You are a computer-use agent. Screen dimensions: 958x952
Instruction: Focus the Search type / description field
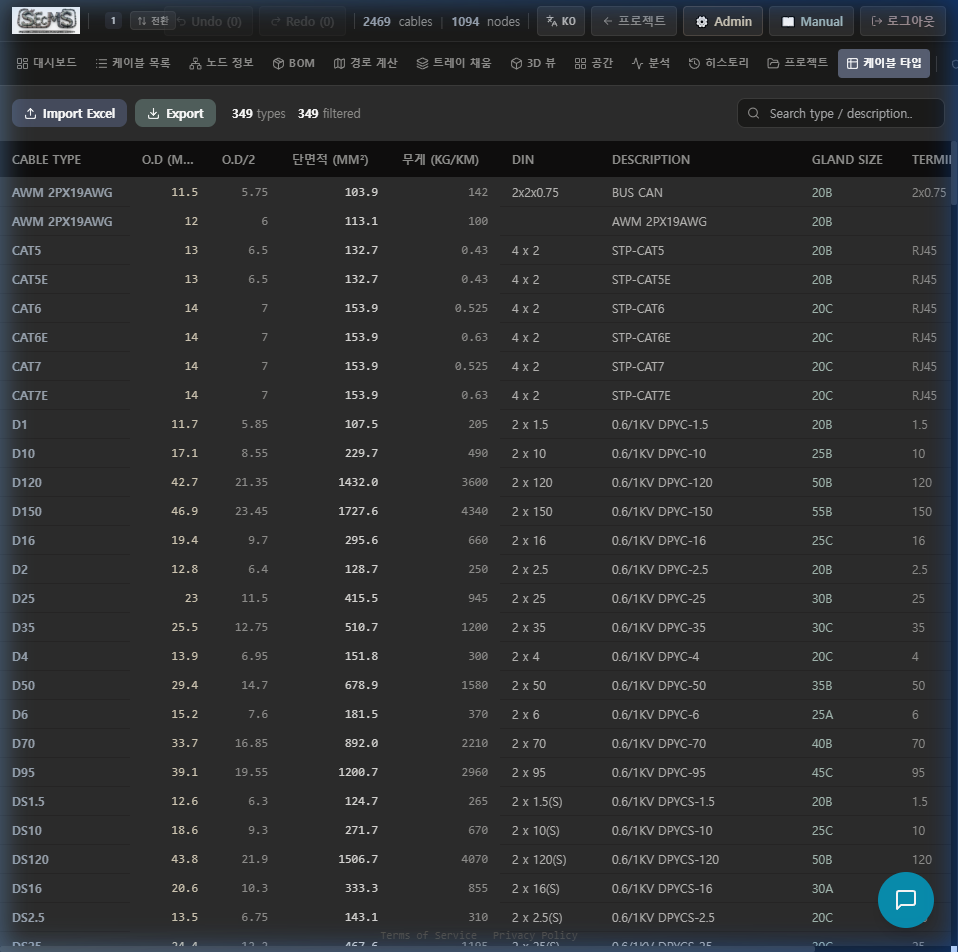841,114
